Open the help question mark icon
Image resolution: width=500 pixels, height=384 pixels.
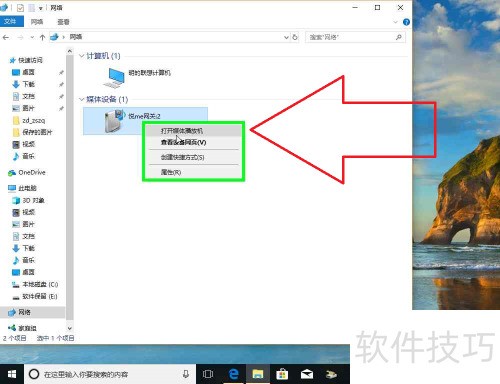406,22
